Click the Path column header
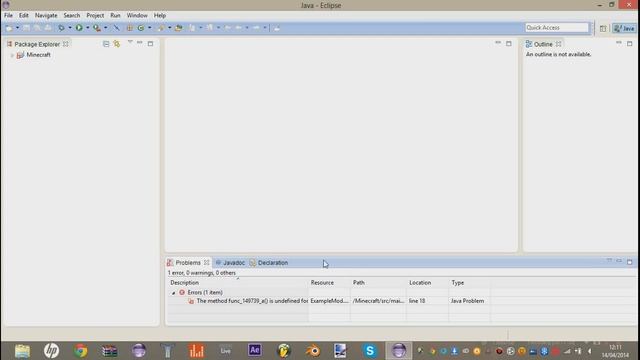Viewport: 640px width, 360px height. 378,282
